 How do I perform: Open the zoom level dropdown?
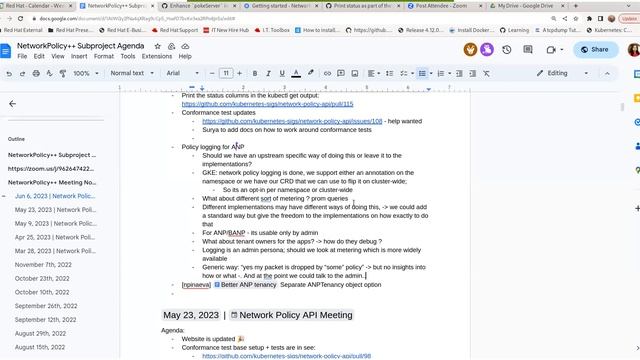[86, 73]
